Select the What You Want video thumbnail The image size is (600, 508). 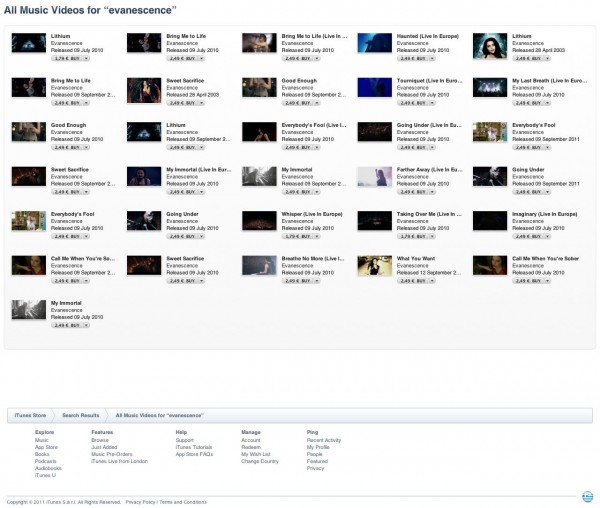pyautogui.click(x=375, y=265)
